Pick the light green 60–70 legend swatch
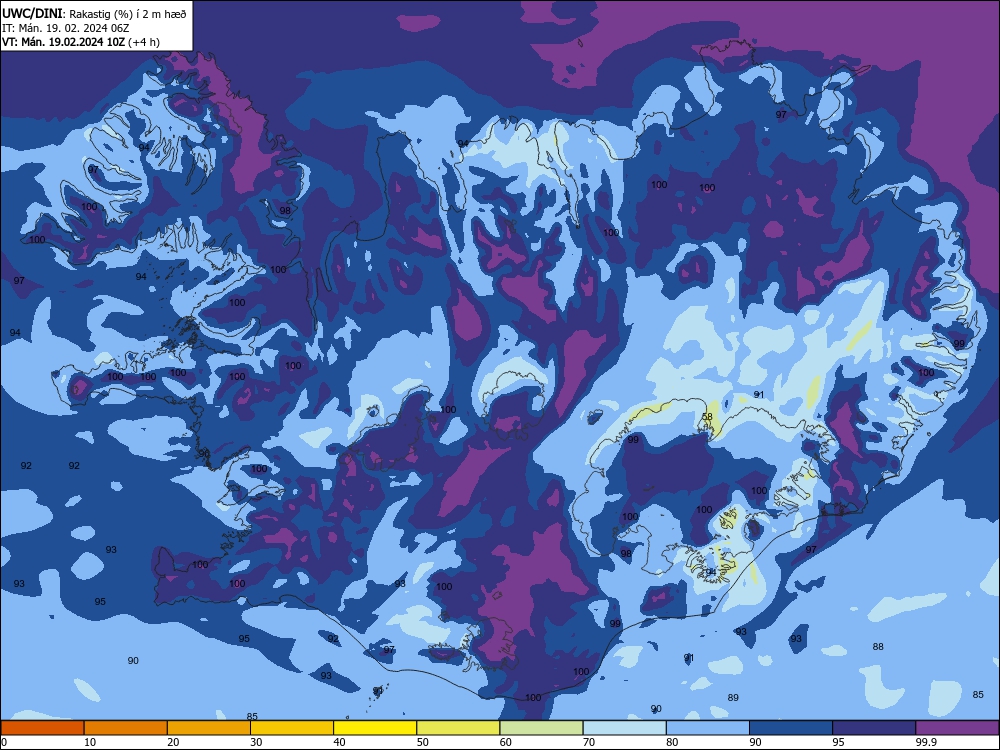1000x750 pixels. [x=541, y=728]
